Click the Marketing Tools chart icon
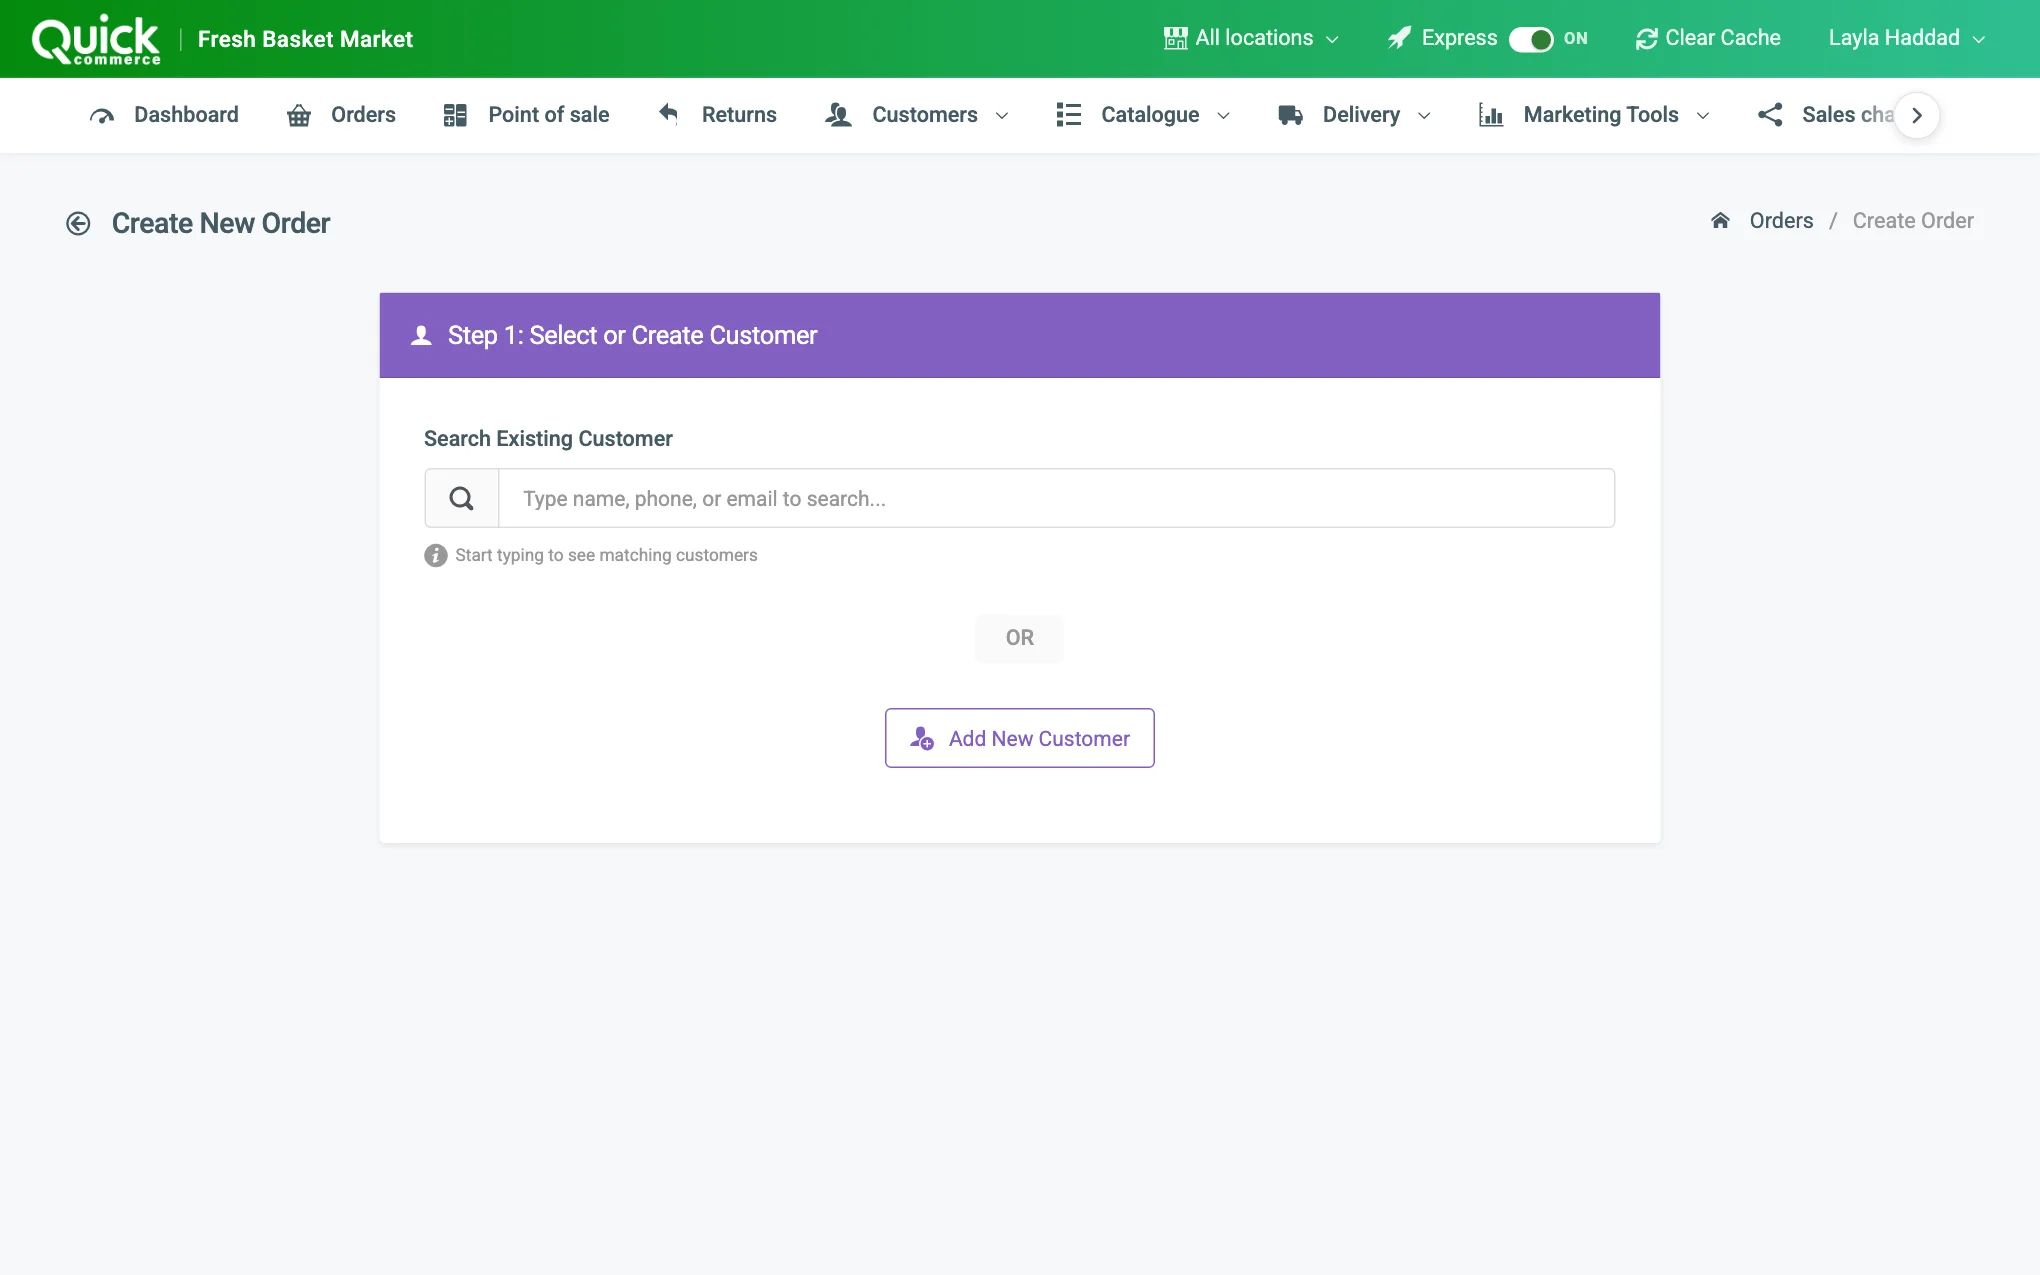 pyautogui.click(x=1491, y=115)
